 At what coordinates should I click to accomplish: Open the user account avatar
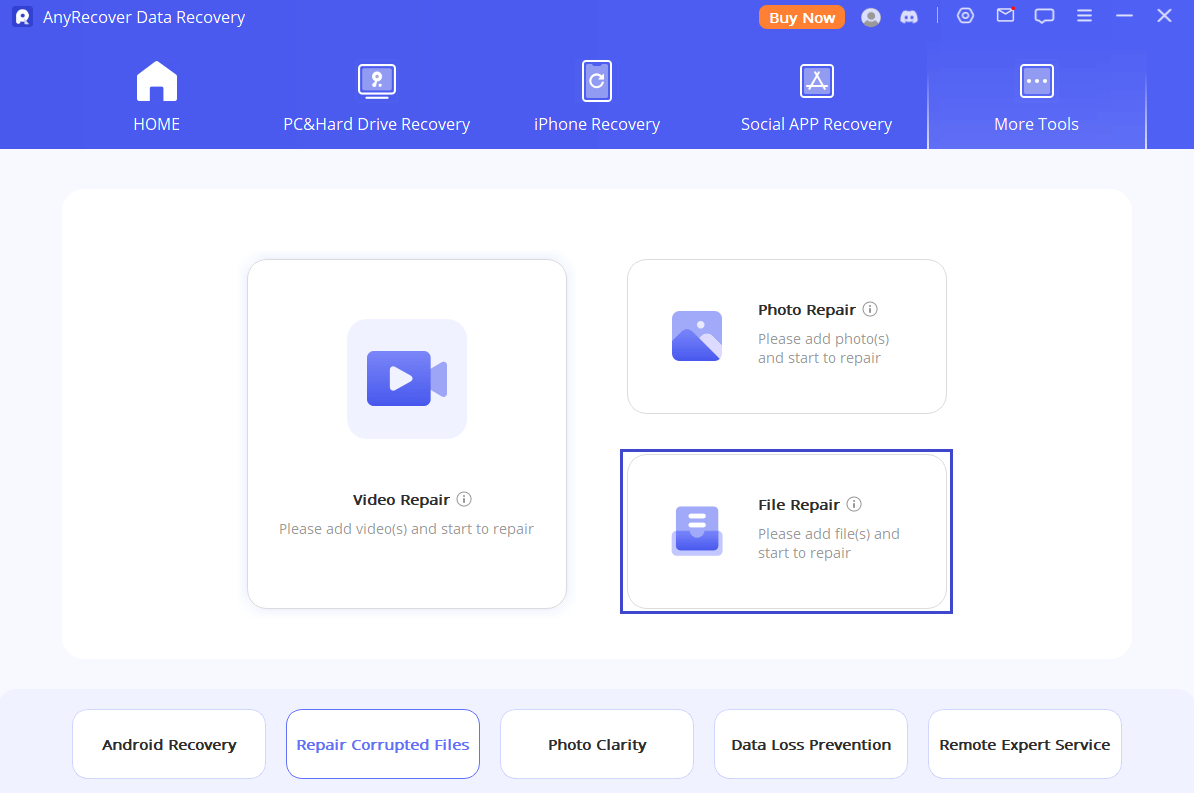[870, 16]
